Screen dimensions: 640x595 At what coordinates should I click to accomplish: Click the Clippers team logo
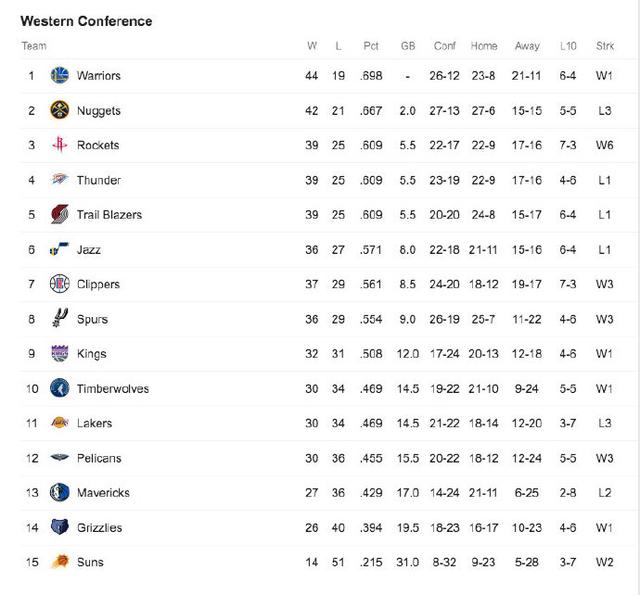coord(60,284)
